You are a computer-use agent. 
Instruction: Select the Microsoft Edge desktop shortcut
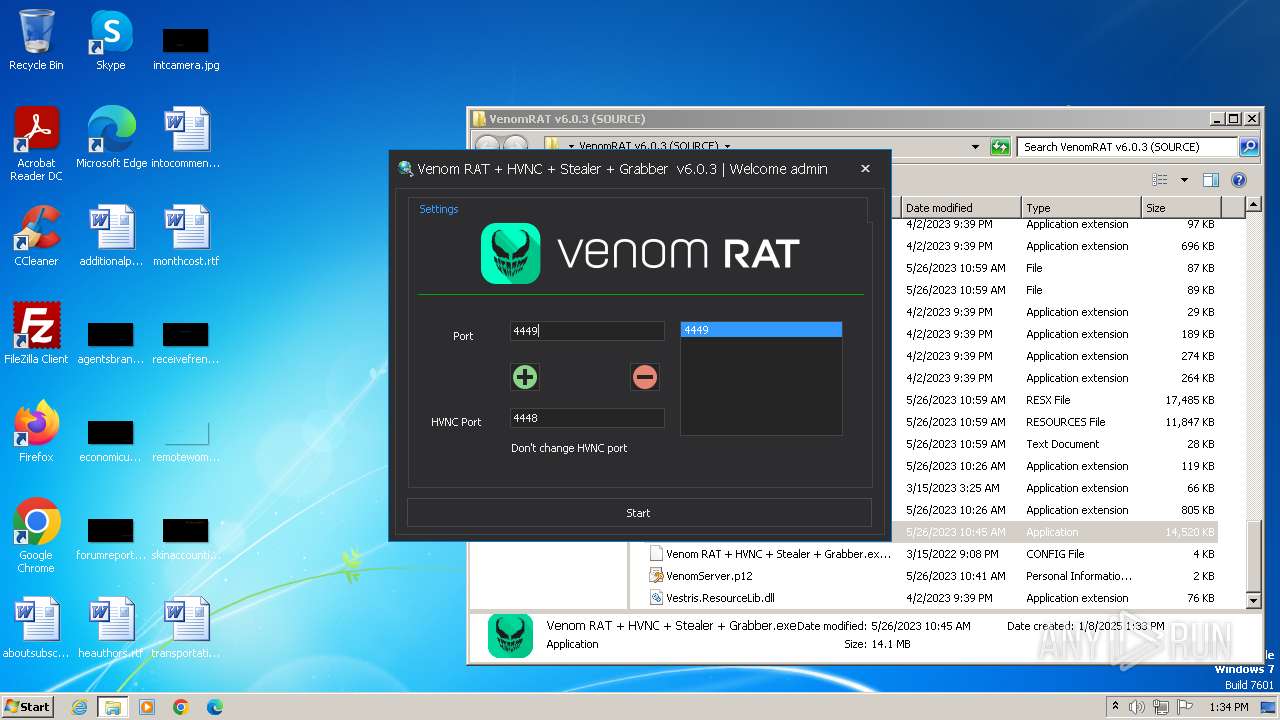coord(111,138)
